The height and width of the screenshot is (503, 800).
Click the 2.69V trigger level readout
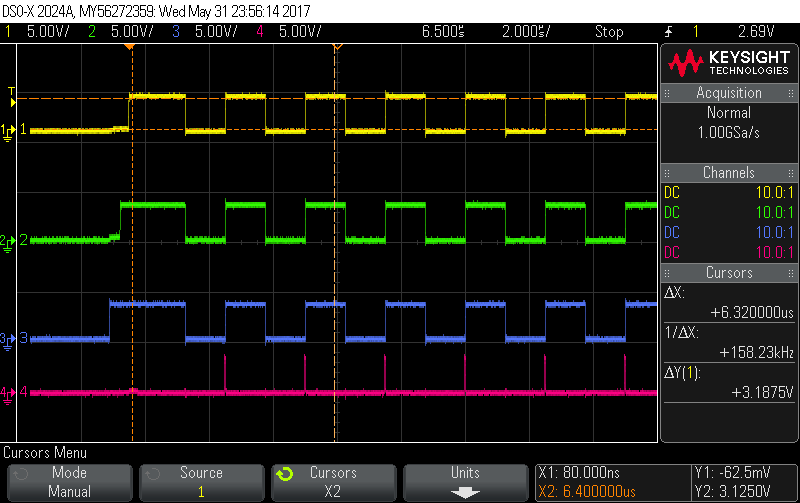tap(756, 32)
